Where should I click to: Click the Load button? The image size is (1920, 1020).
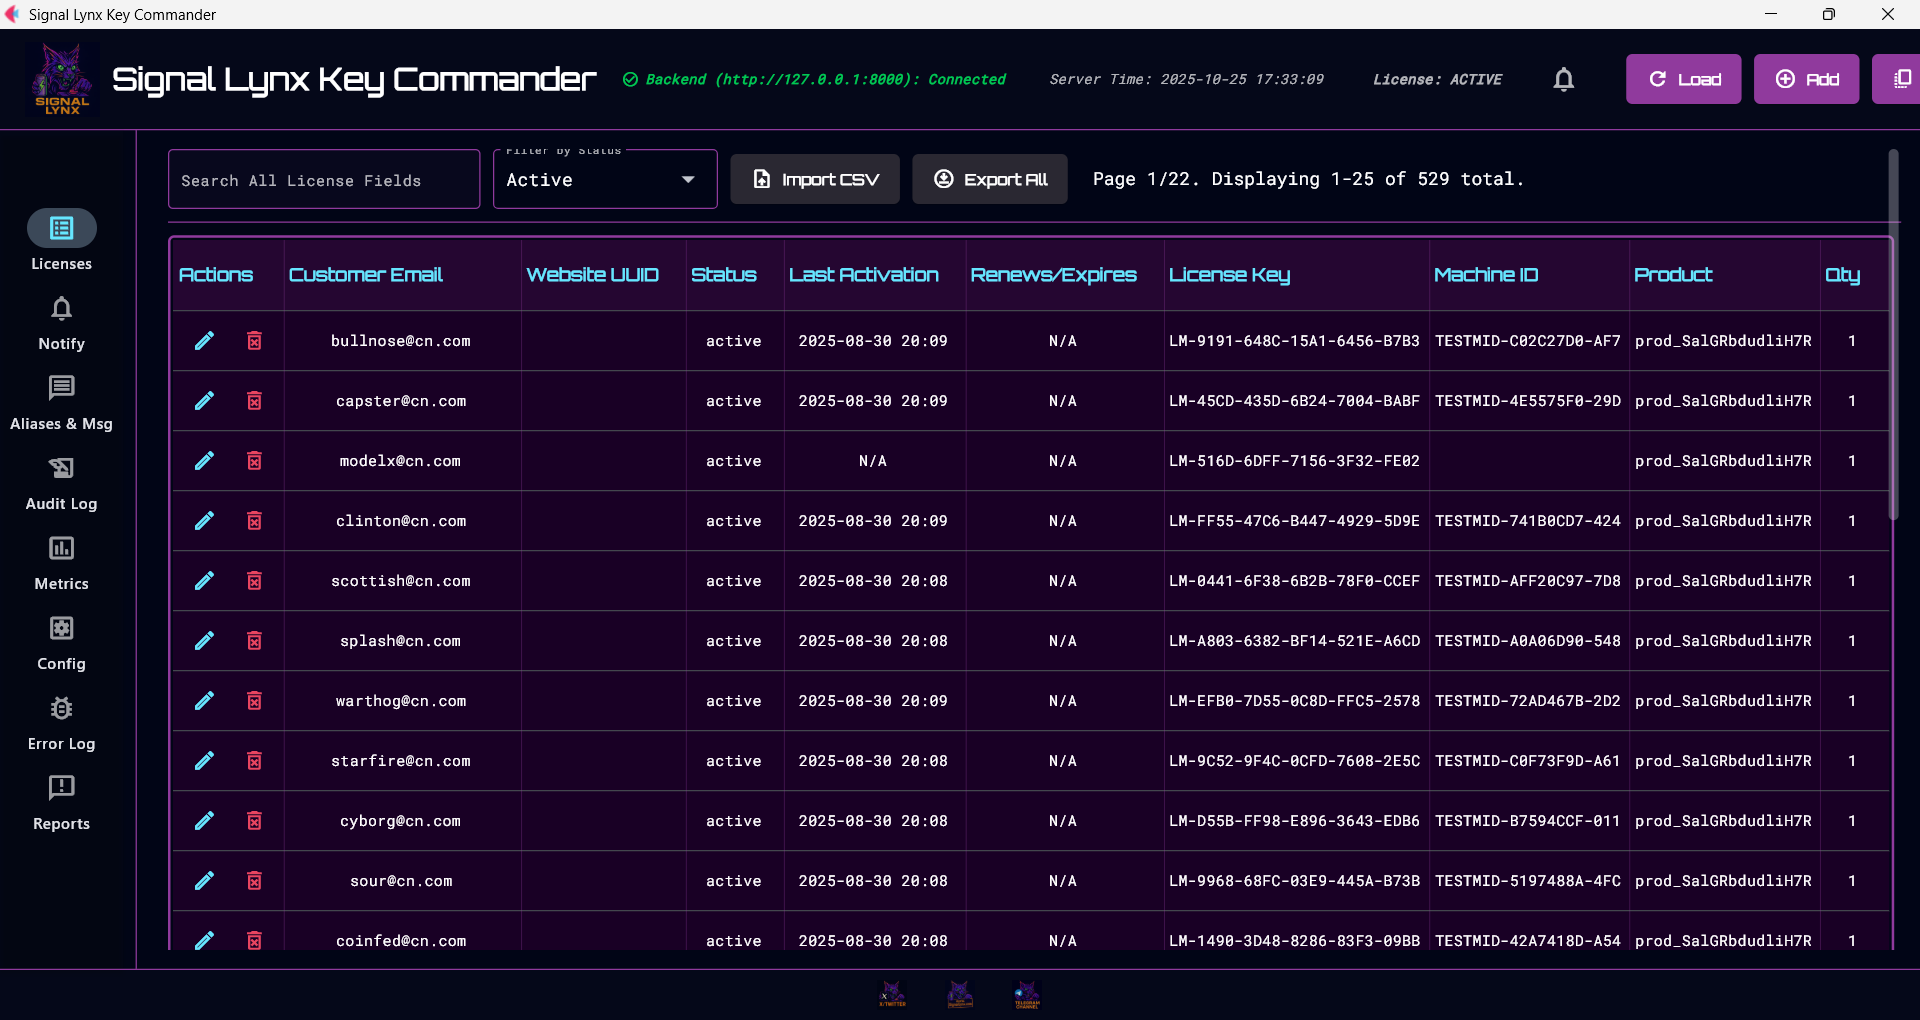(x=1683, y=79)
